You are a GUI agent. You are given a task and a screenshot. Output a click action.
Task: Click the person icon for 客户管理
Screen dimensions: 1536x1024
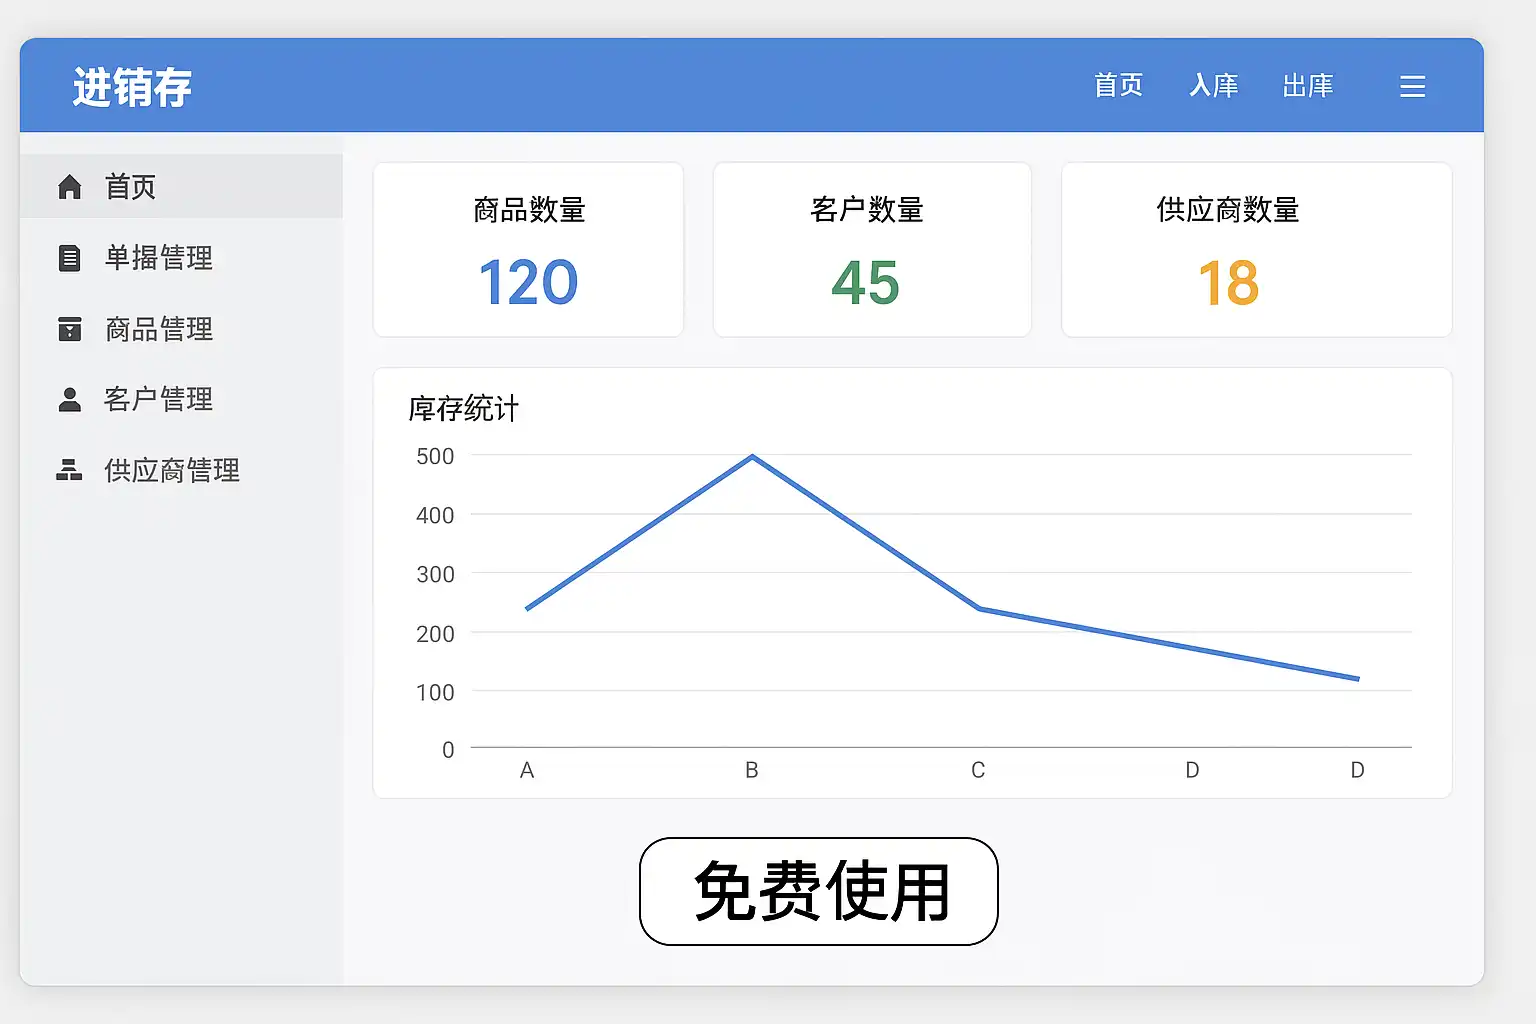coord(70,400)
